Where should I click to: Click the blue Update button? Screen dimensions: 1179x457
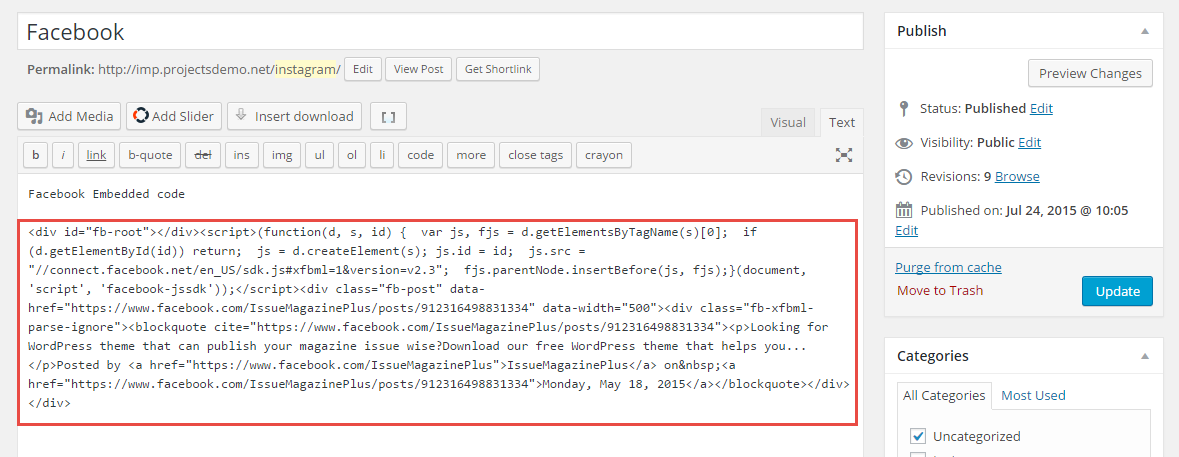[1117, 291]
